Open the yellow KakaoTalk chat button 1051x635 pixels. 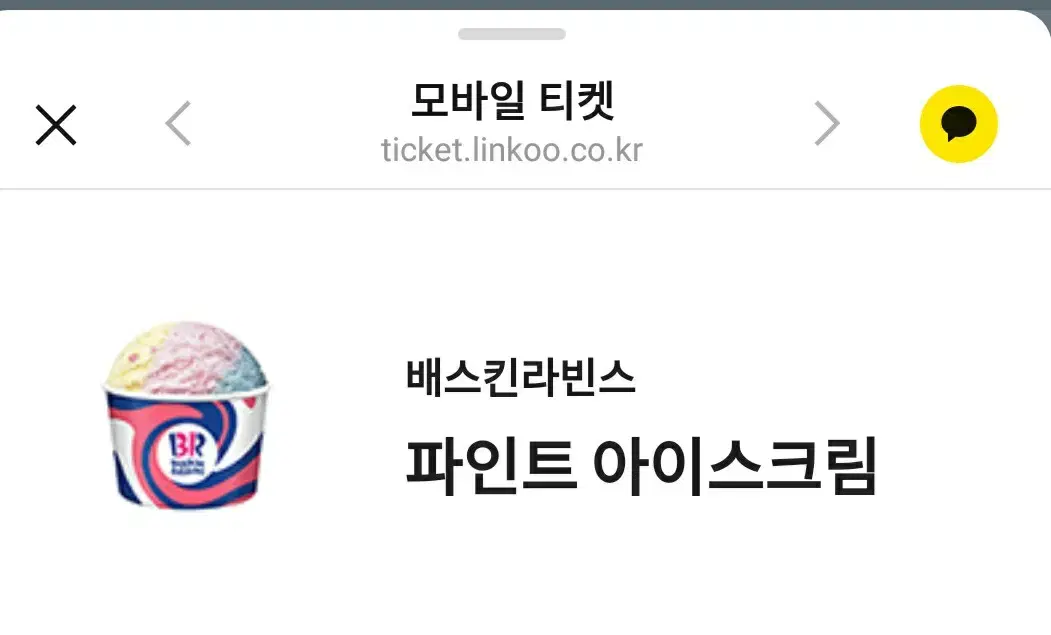959,124
